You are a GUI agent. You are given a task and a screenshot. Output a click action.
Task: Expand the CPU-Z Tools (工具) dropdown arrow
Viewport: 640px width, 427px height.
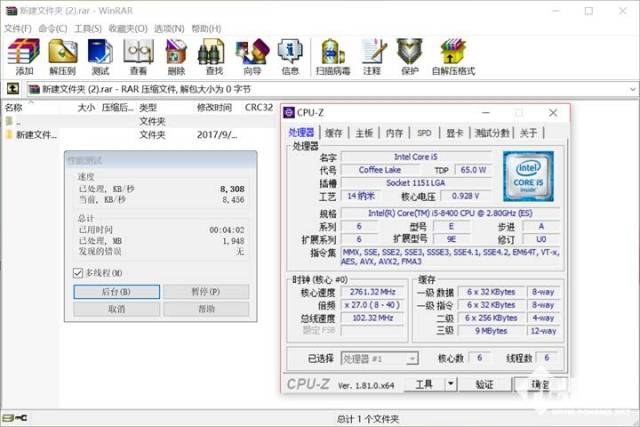point(452,384)
